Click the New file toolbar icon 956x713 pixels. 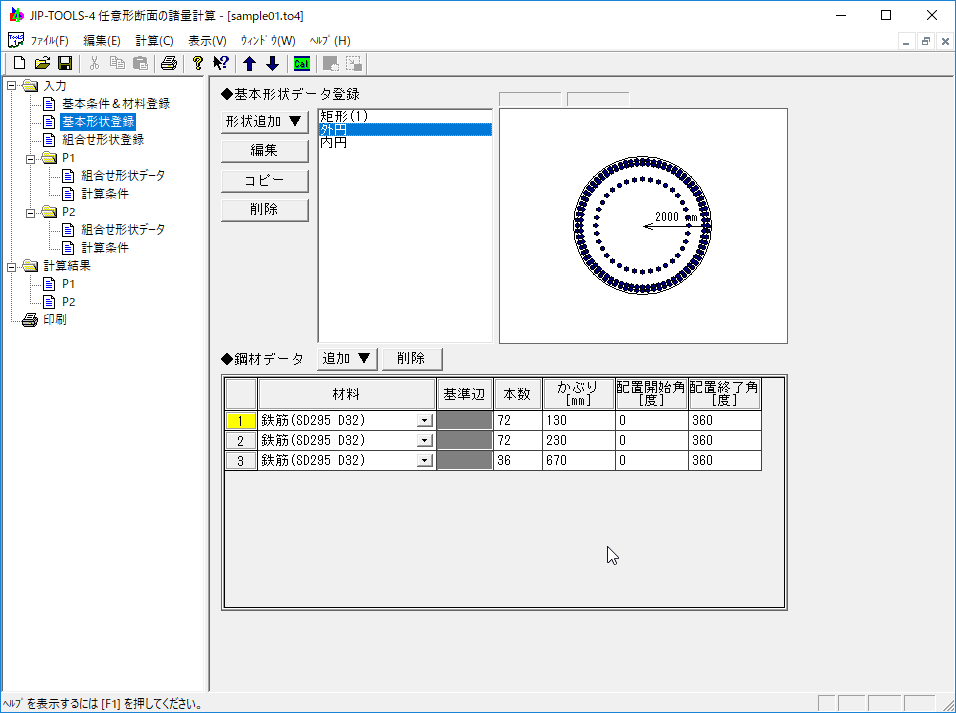click(19, 64)
